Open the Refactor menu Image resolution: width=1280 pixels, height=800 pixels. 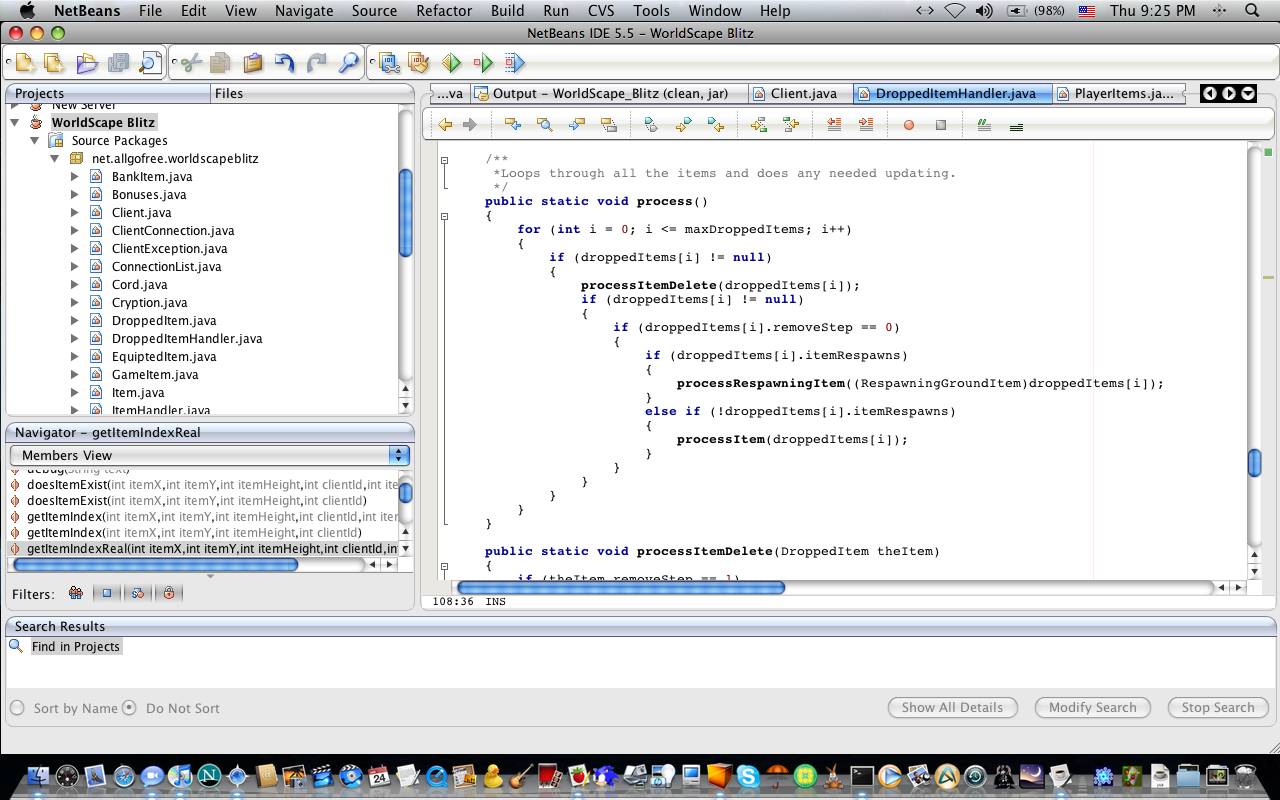tap(444, 11)
